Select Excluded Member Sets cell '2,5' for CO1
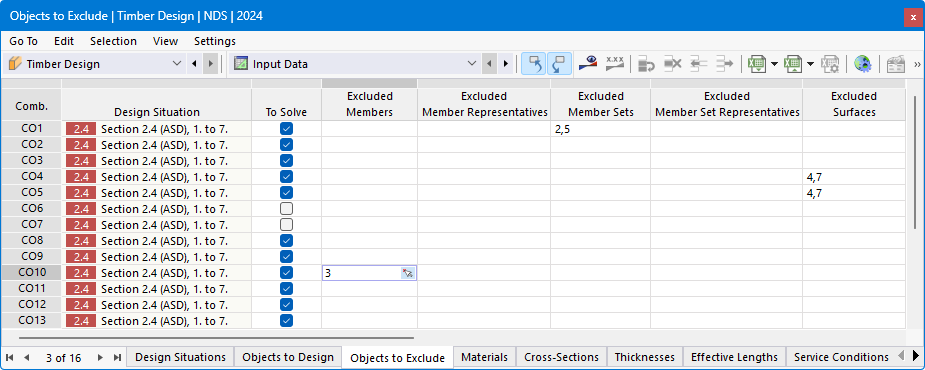The width and height of the screenshot is (925, 370). [x=601, y=129]
